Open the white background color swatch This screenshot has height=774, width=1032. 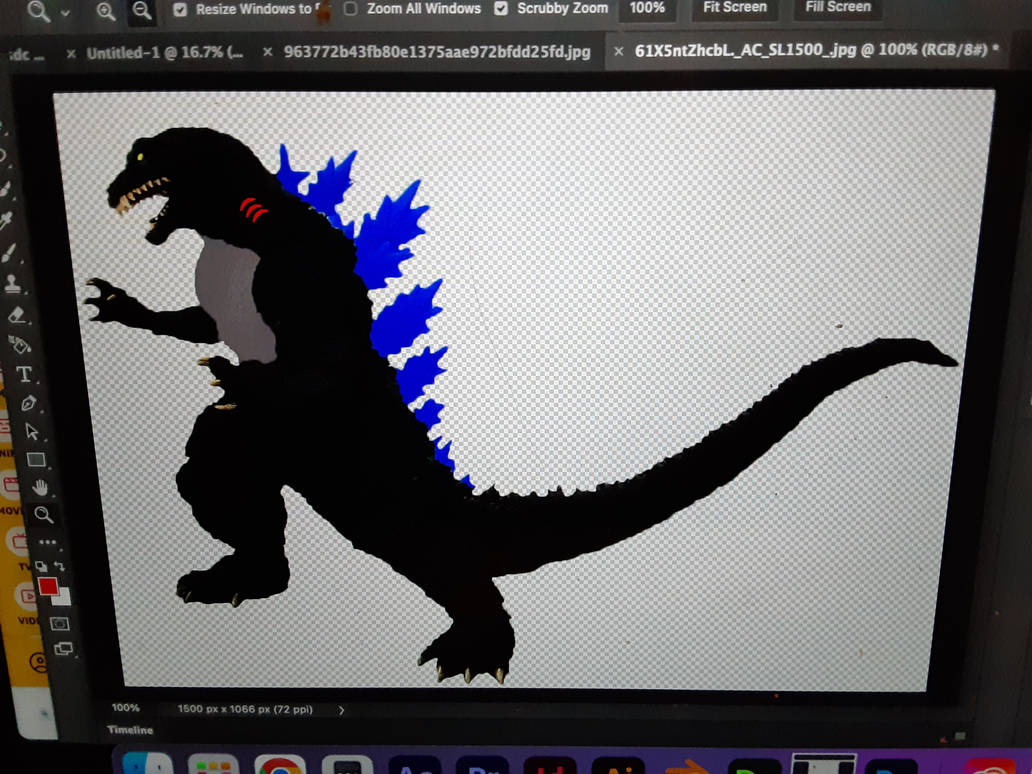tap(63, 598)
